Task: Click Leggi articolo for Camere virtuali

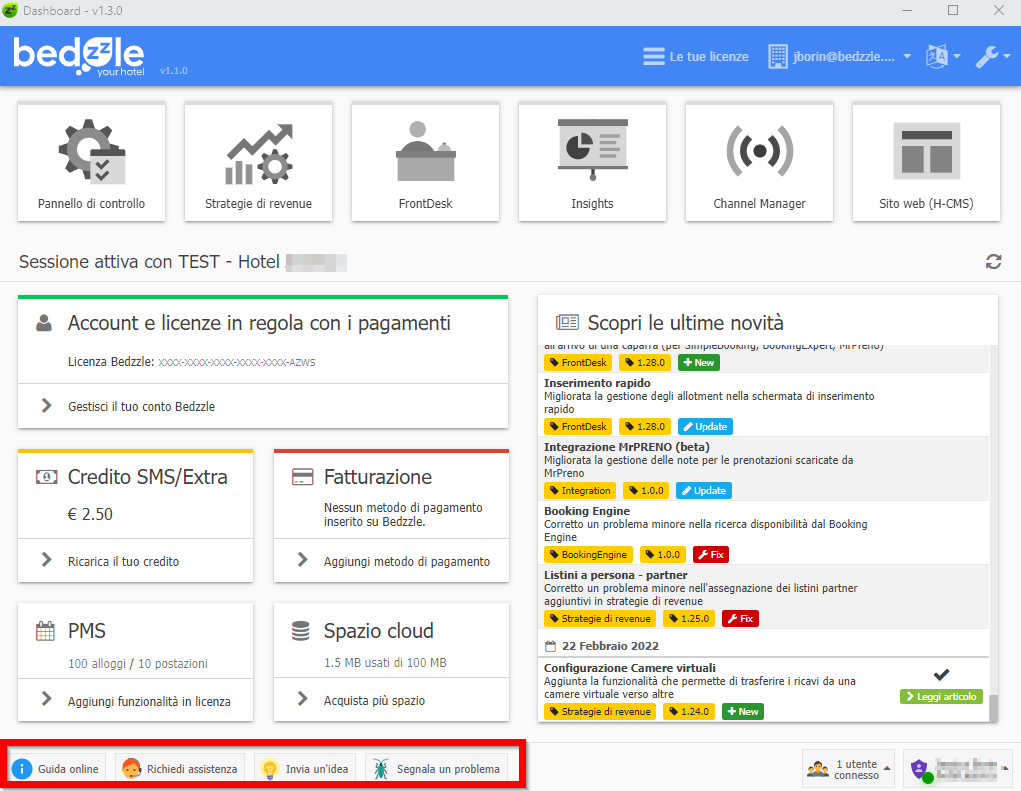Action: (941, 697)
